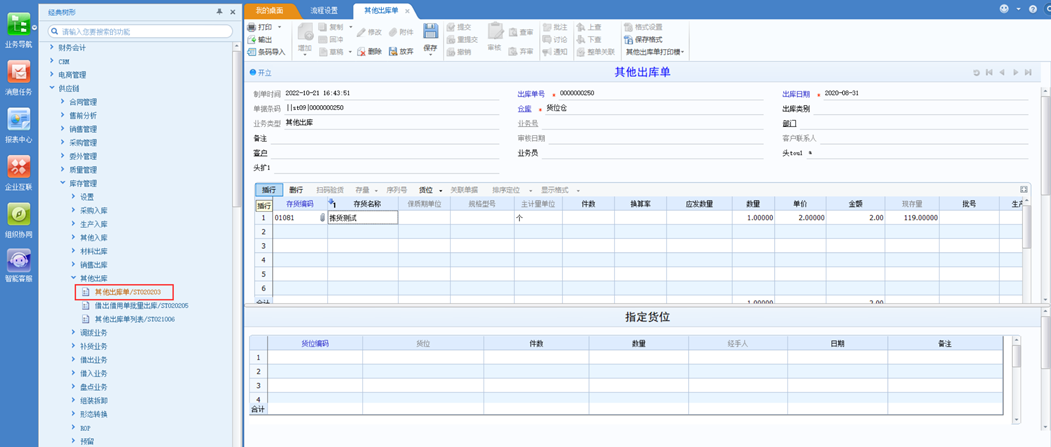This screenshot has height=447, width=1051.
Task: Open 其他出库单列表/ST021006 in tree
Action: tap(135, 319)
